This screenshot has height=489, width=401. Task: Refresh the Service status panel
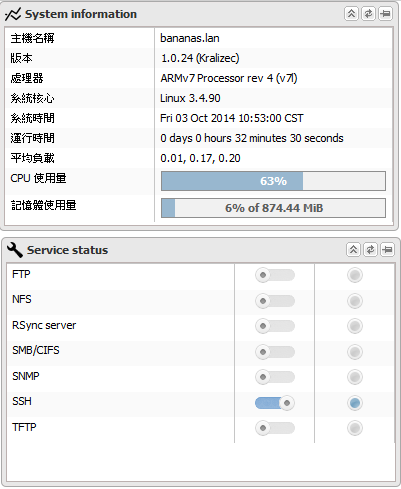click(x=370, y=250)
